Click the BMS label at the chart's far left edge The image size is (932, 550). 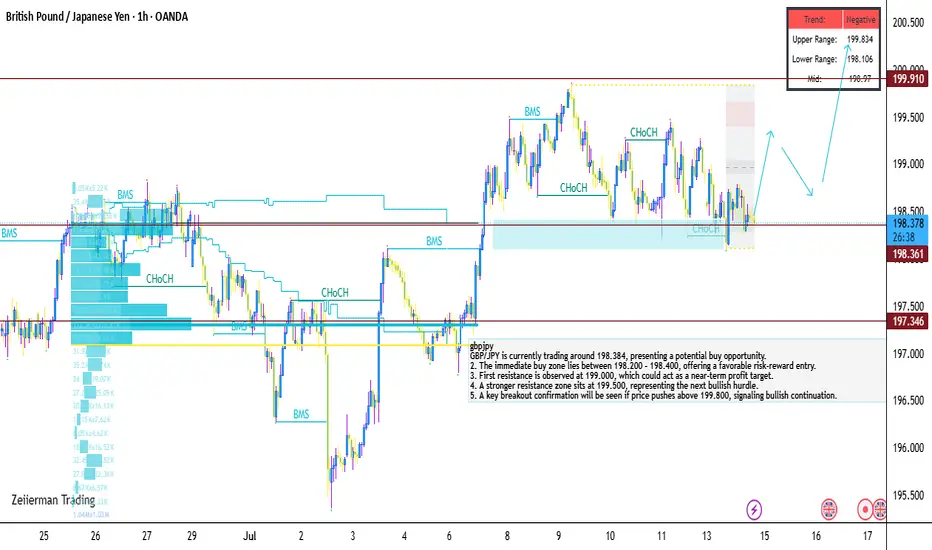click(9, 233)
